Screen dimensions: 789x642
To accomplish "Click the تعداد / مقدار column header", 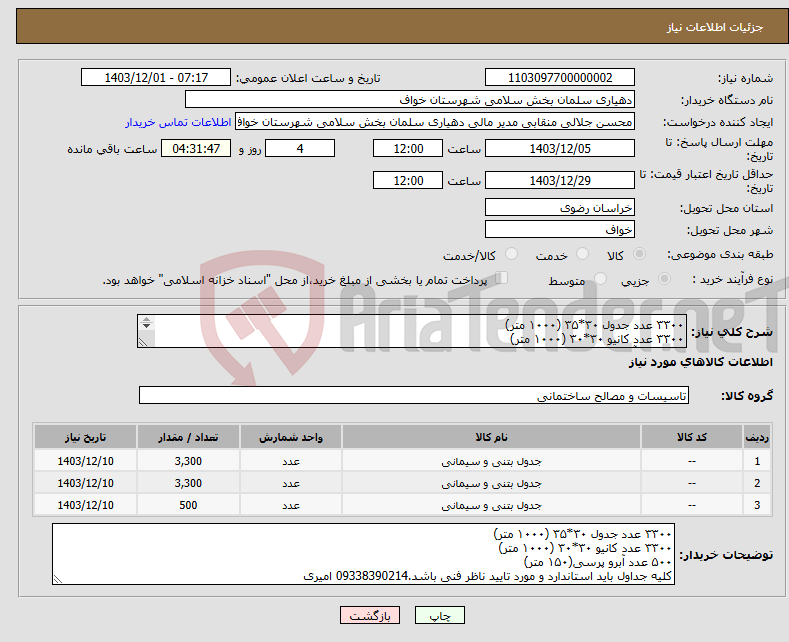I will pos(188,437).
